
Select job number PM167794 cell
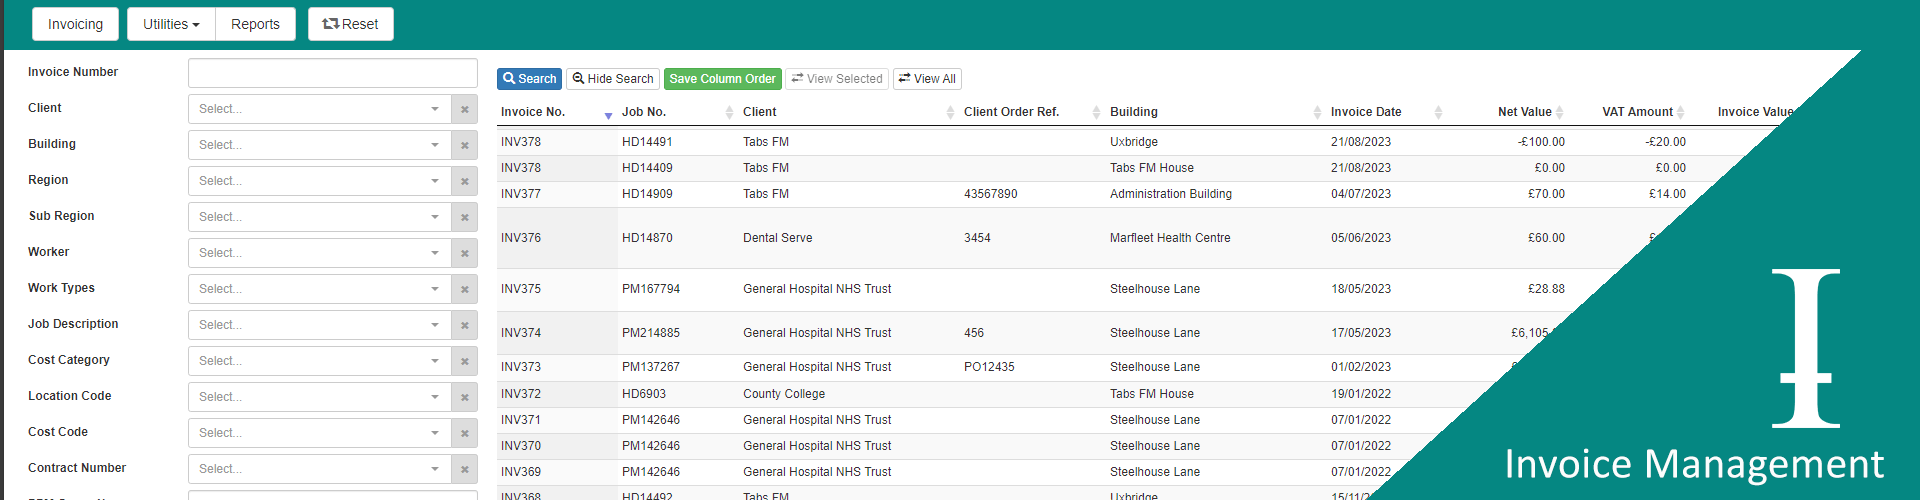[x=651, y=289]
